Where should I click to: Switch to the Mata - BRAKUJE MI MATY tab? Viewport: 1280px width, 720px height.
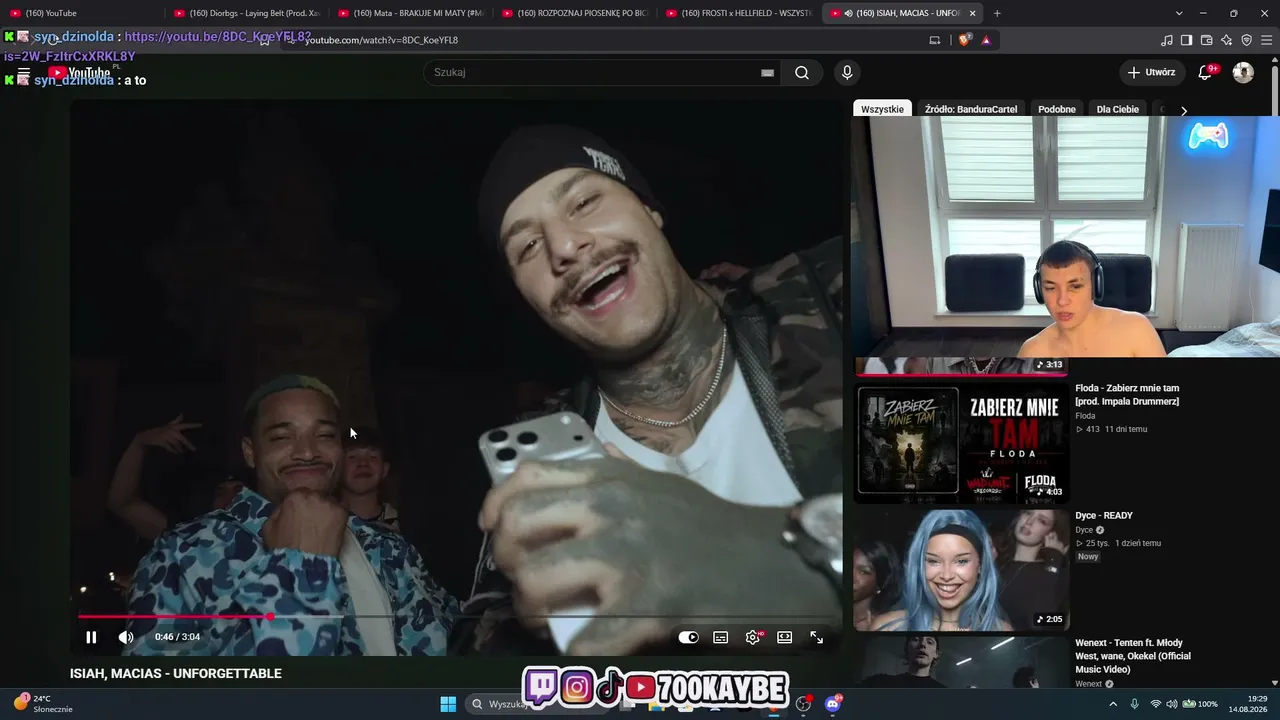tap(410, 13)
